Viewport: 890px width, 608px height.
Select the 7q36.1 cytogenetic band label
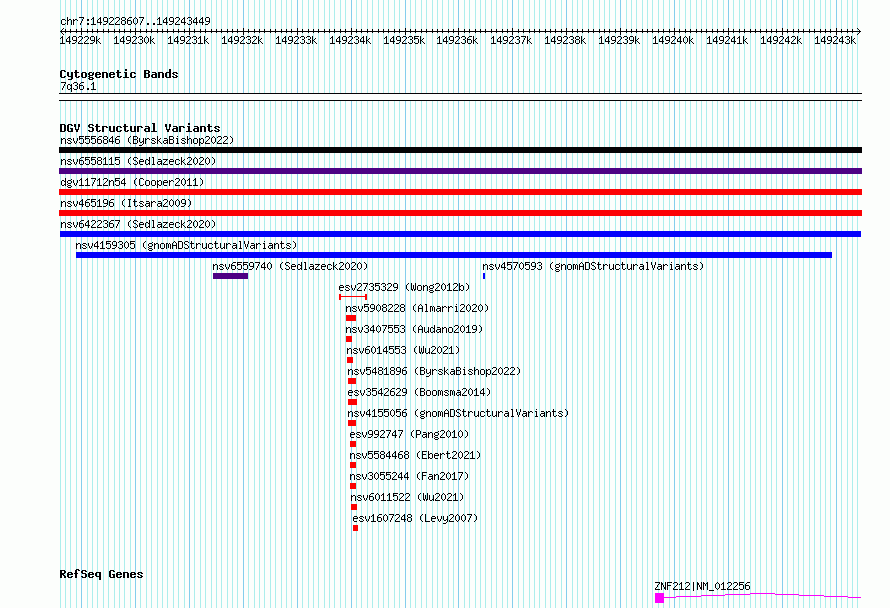[x=78, y=86]
